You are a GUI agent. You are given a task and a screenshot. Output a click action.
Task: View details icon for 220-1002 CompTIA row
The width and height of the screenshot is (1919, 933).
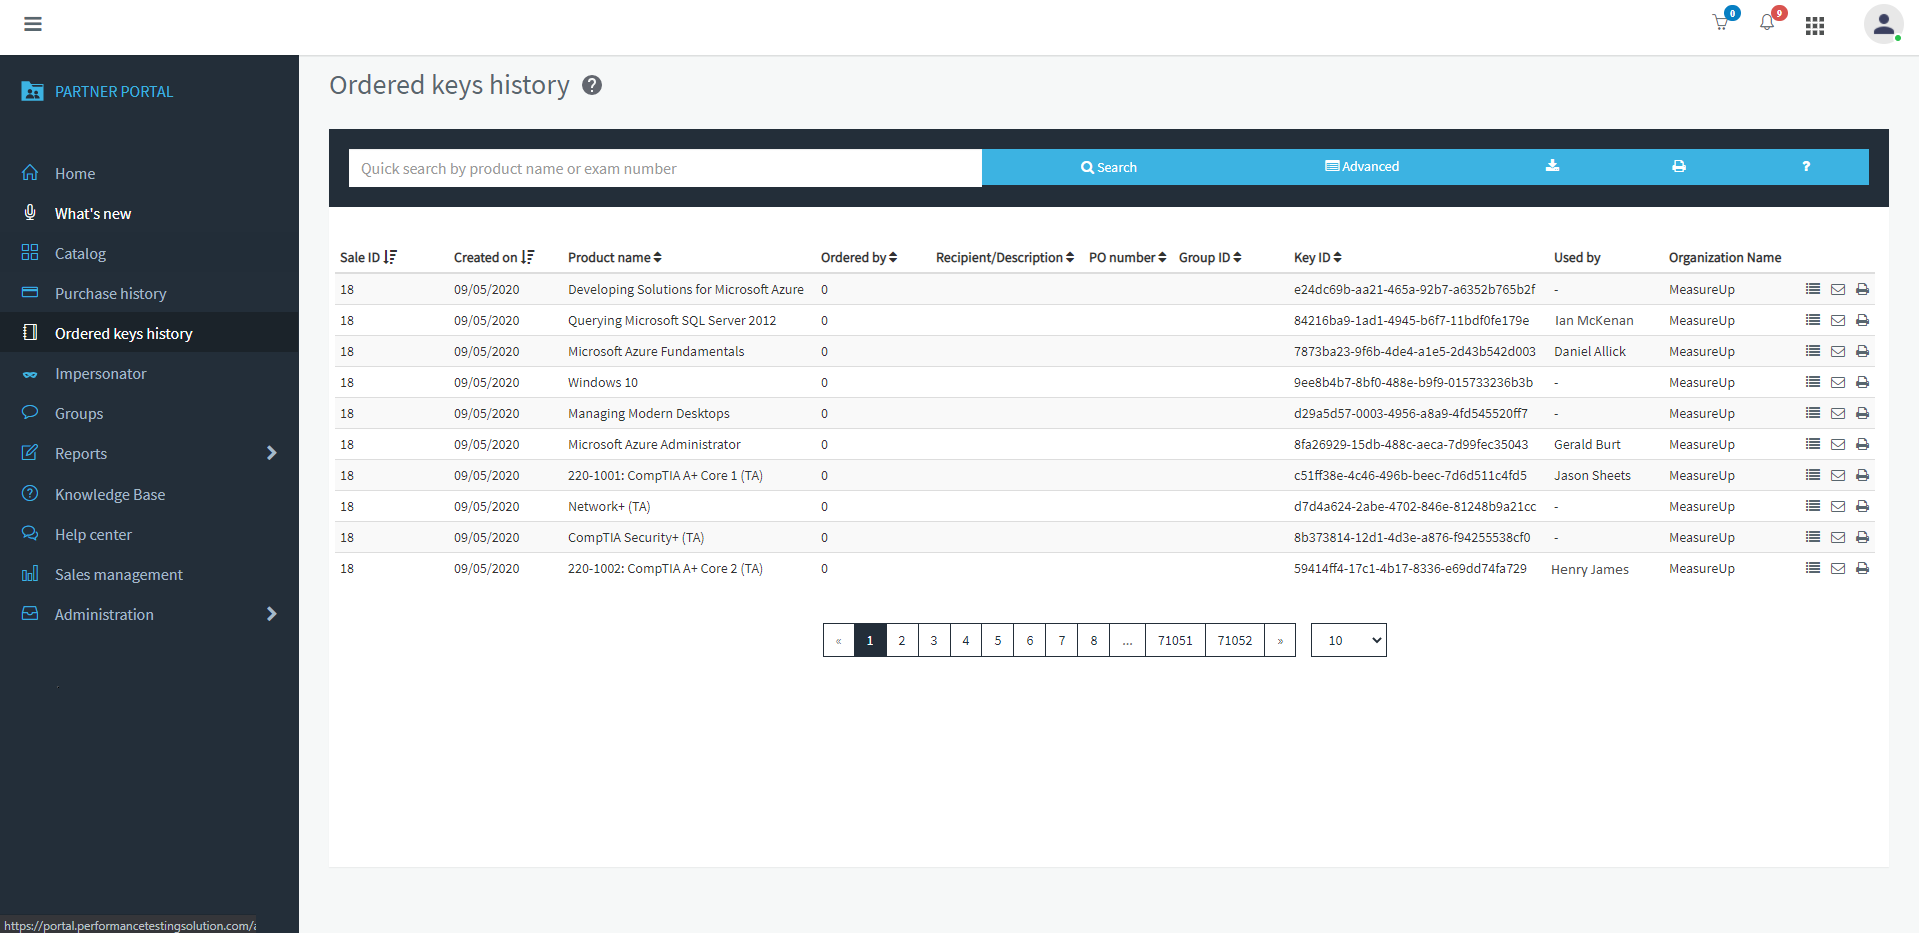click(1813, 568)
